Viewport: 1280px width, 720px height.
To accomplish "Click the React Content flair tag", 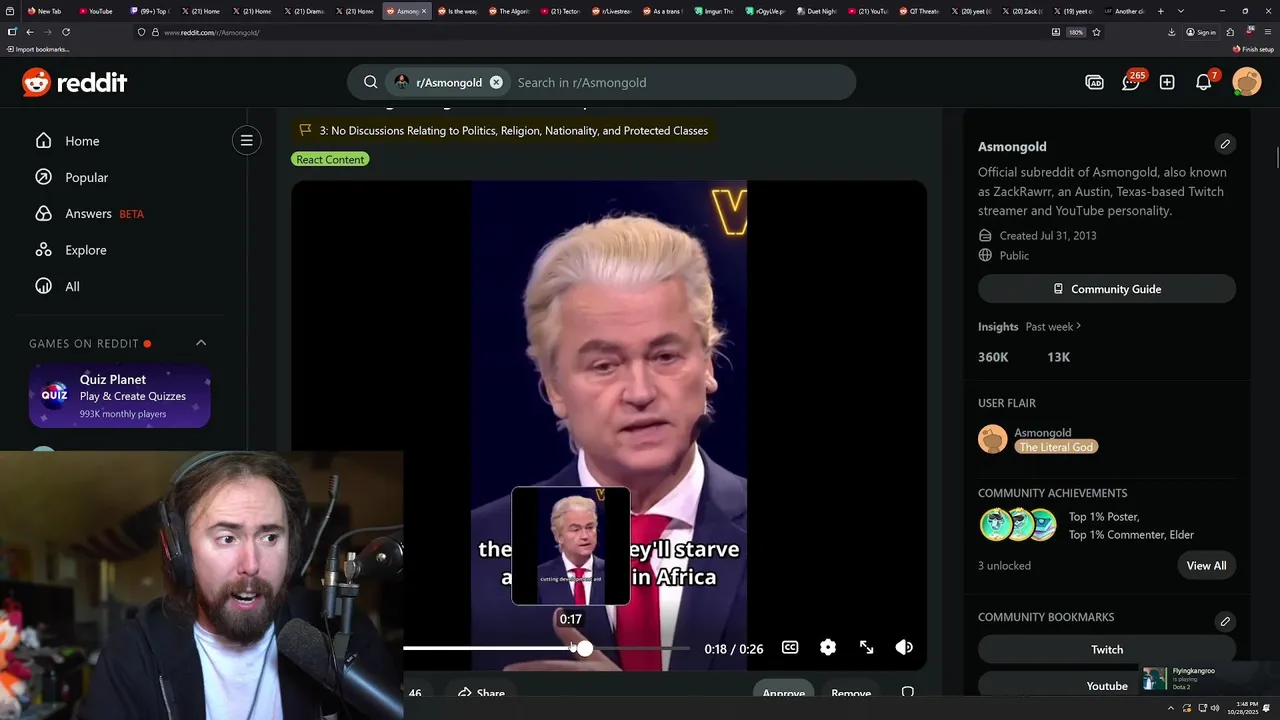I will click(330, 159).
